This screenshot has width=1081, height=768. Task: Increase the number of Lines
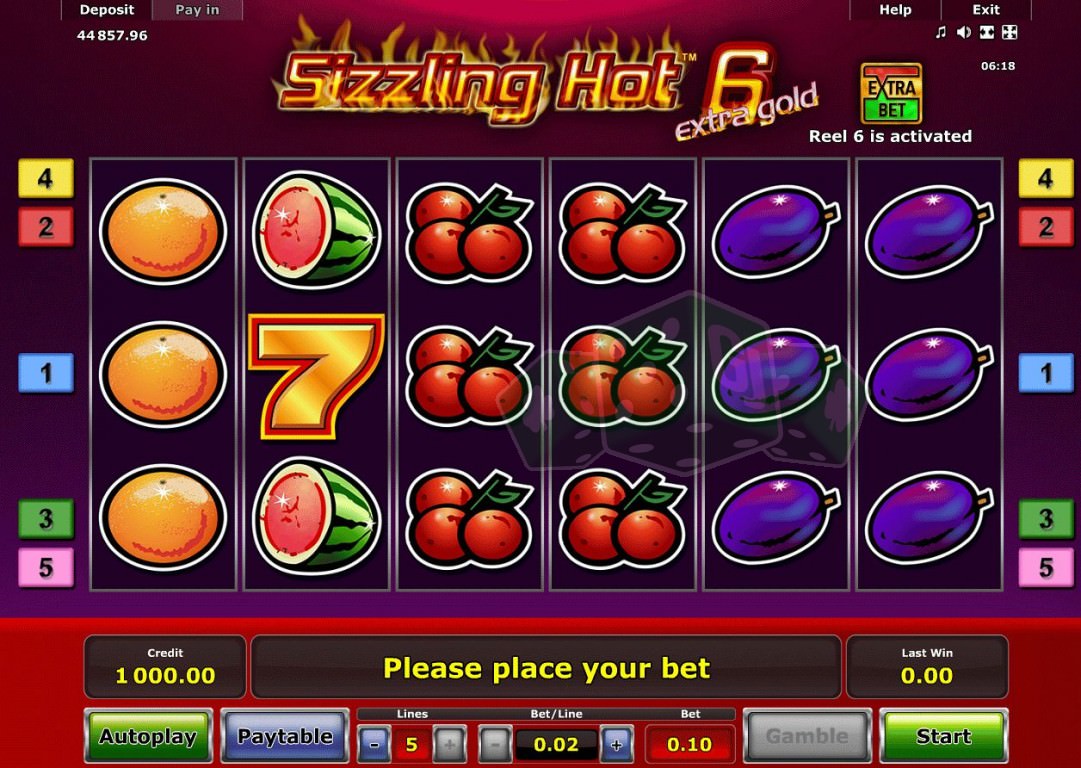pos(449,745)
